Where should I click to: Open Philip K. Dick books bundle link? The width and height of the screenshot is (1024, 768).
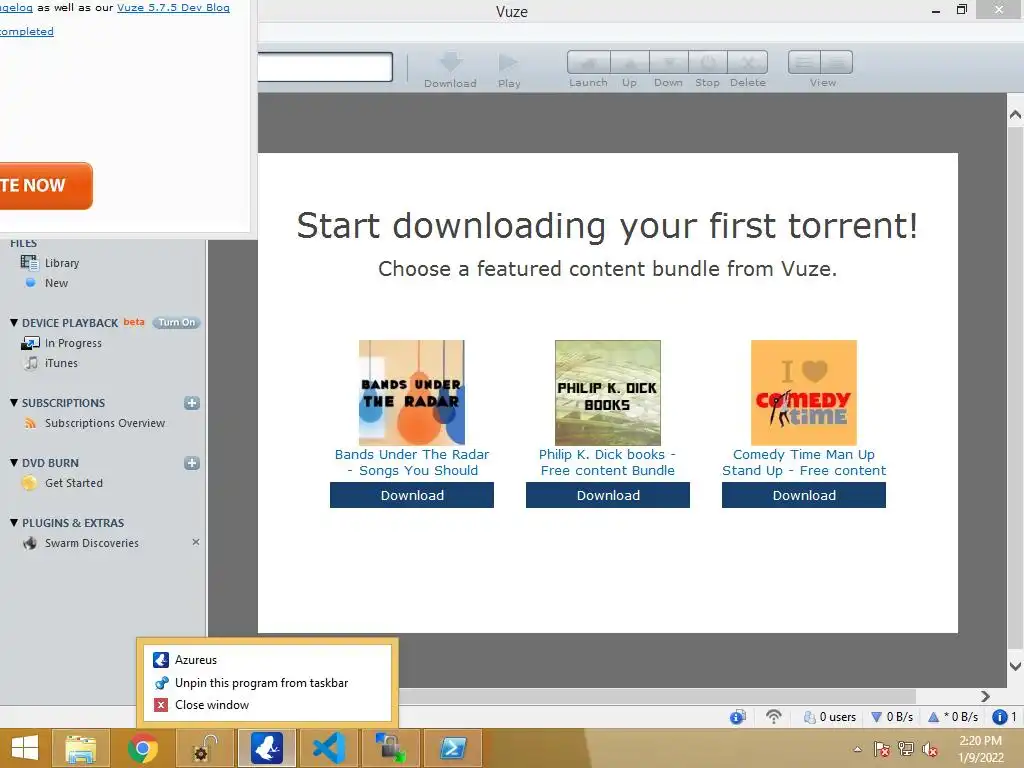(x=607, y=462)
